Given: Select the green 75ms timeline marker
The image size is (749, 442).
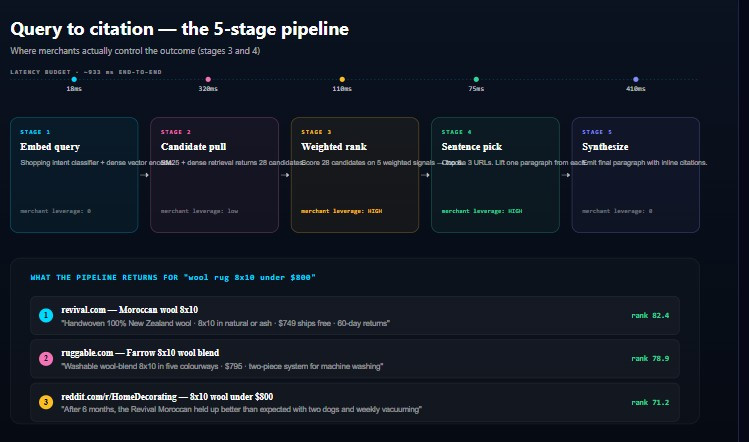Looking at the screenshot, I should [476, 79].
